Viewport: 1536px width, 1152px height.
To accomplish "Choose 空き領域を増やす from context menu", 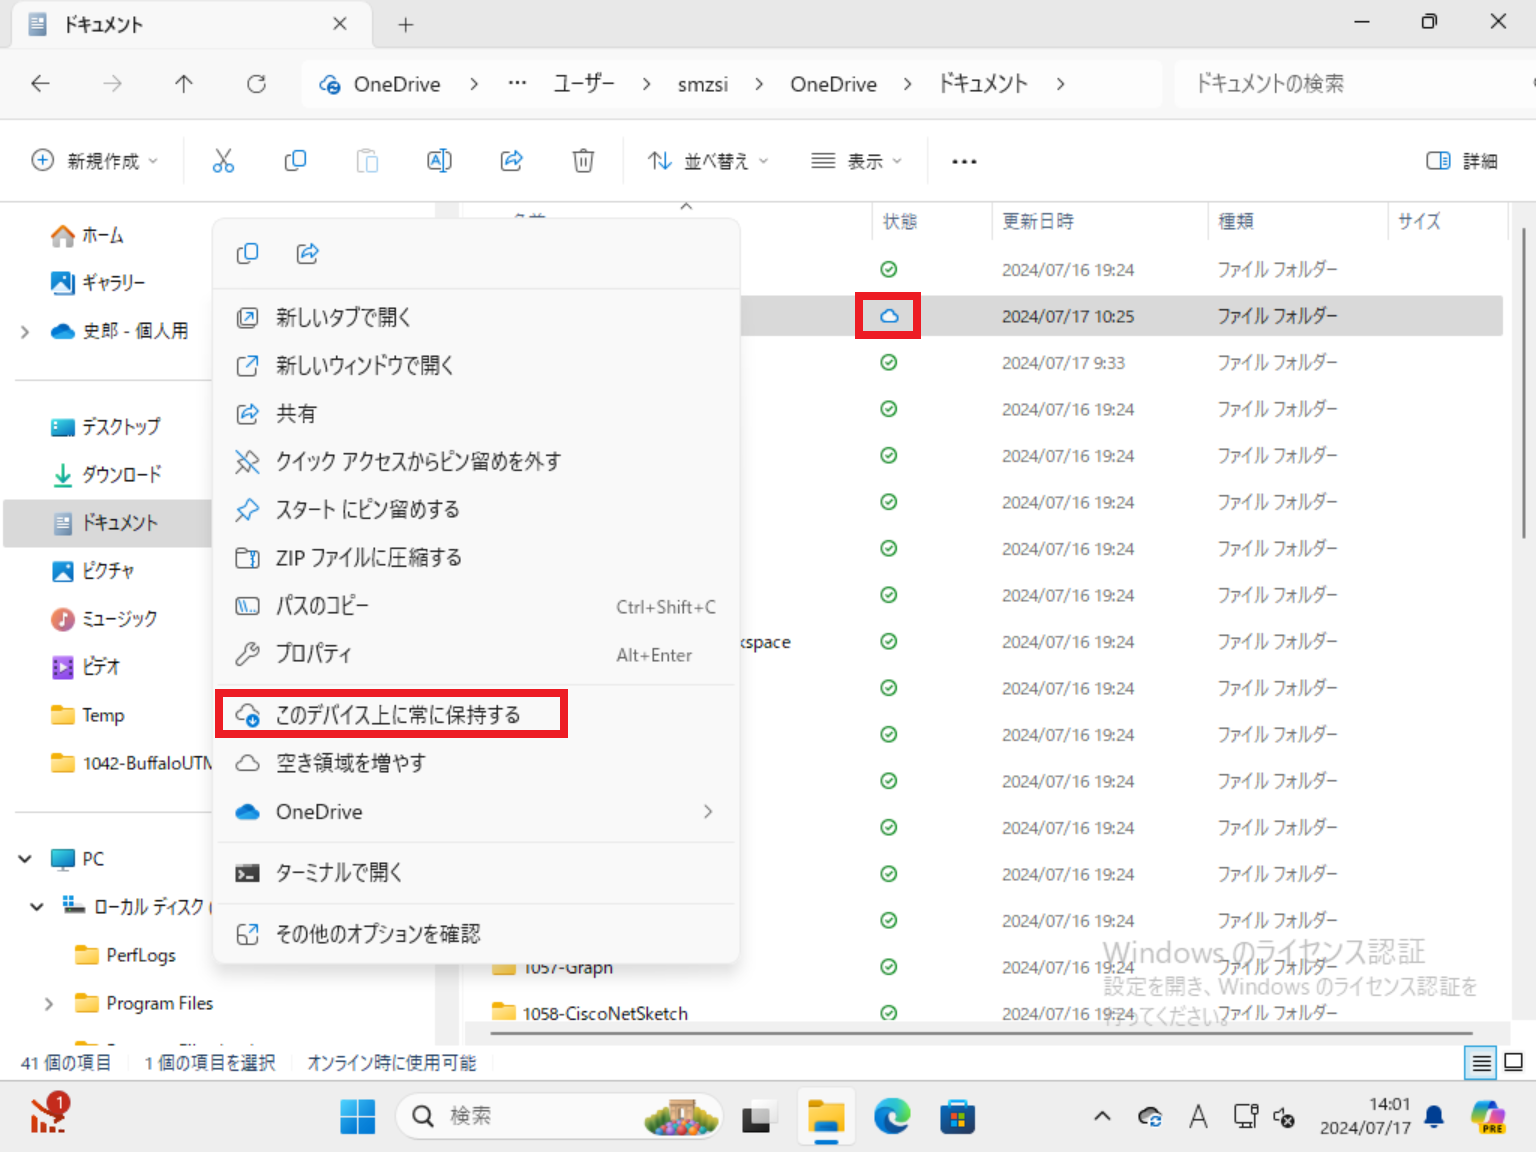I will coord(476,764).
